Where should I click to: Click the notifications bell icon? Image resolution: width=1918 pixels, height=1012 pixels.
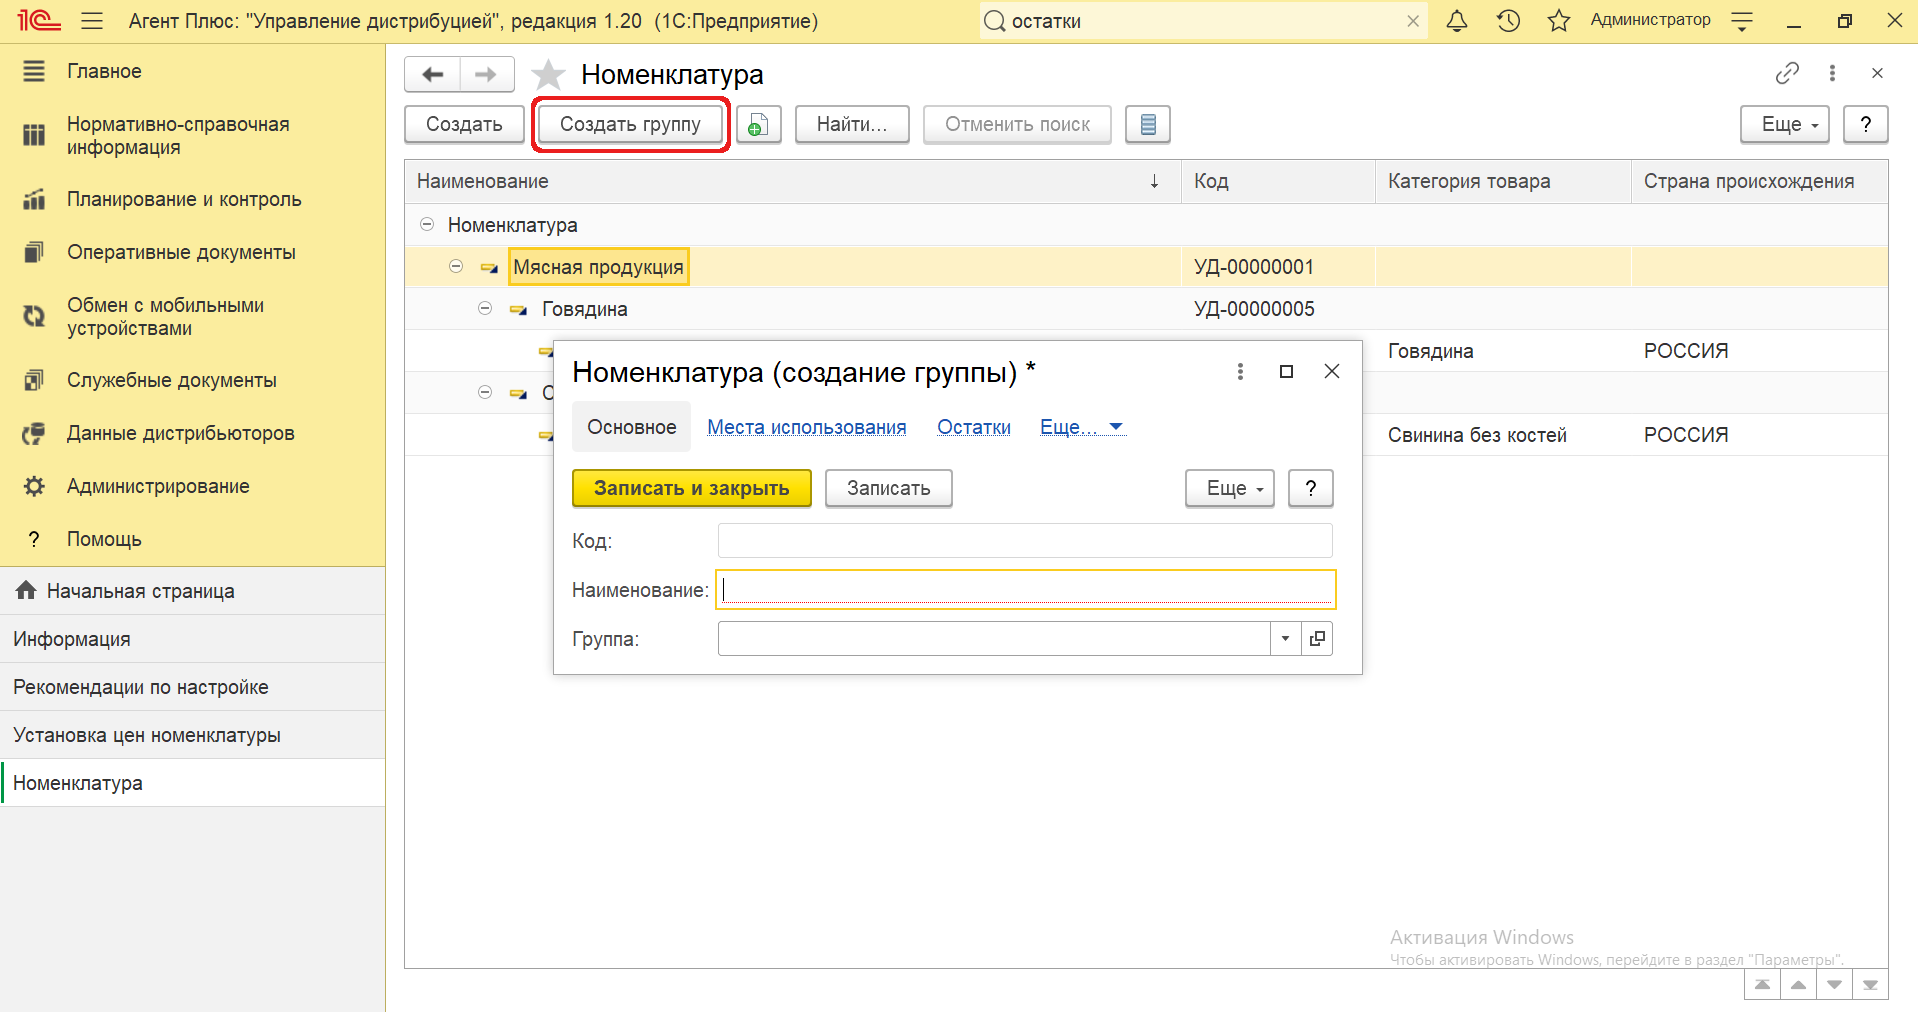pos(1457,21)
